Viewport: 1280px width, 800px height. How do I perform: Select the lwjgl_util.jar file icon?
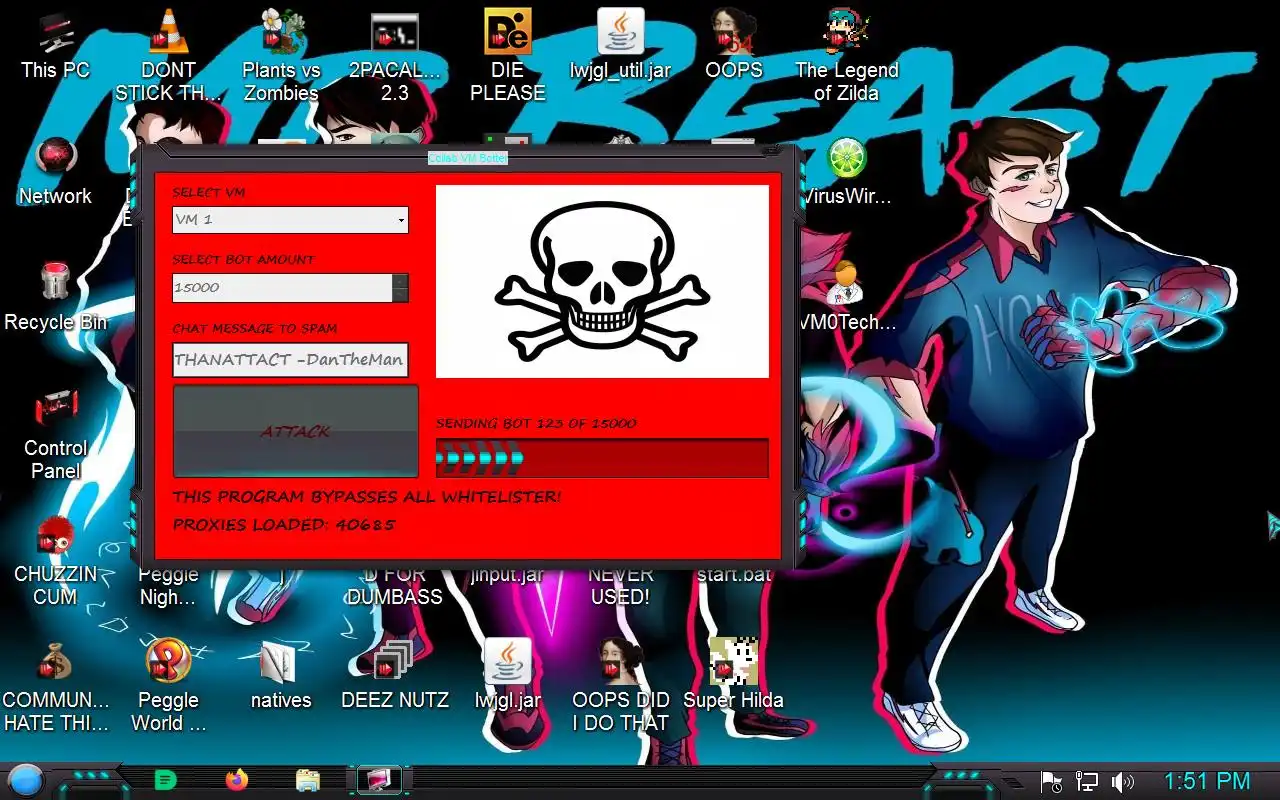click(620, 43)
